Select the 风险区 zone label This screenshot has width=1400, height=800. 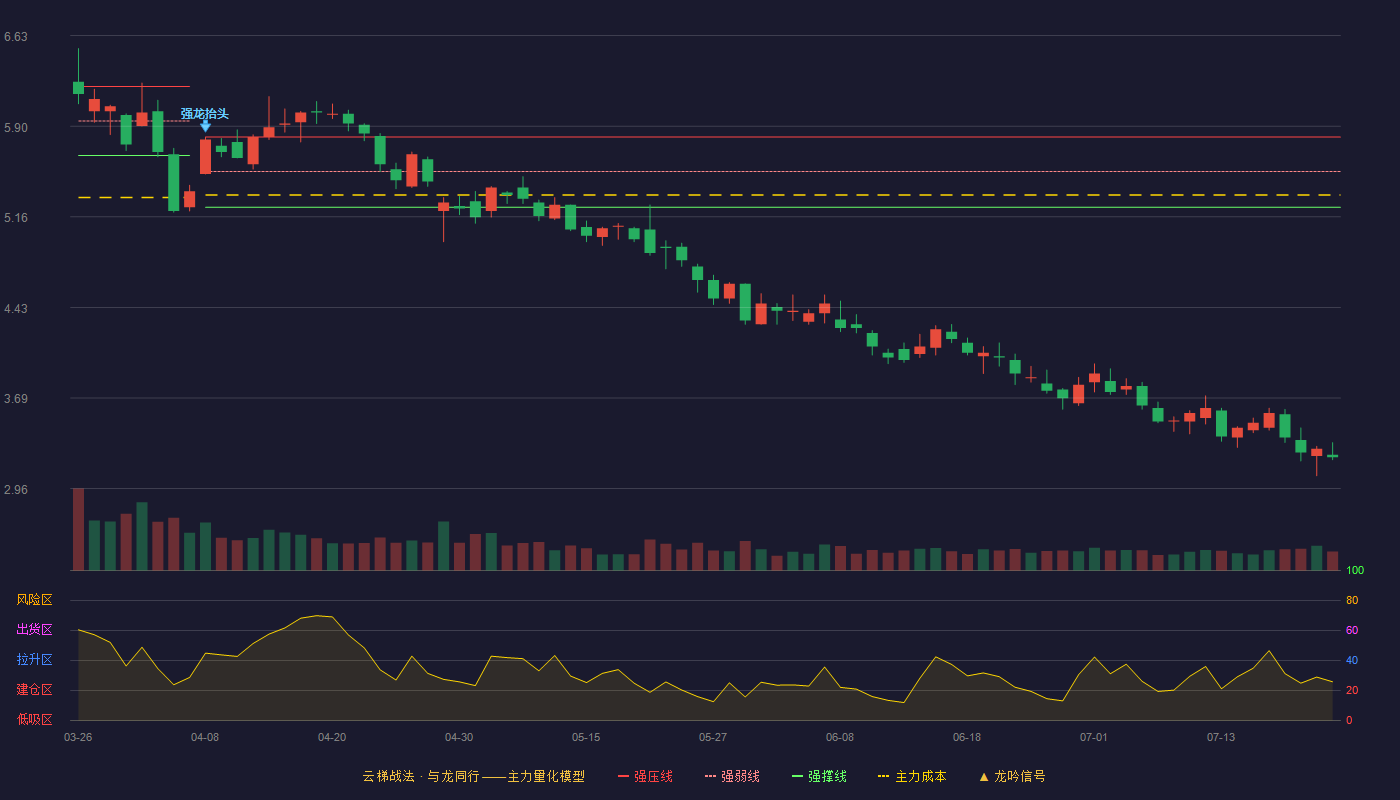[x=34, y=600]
